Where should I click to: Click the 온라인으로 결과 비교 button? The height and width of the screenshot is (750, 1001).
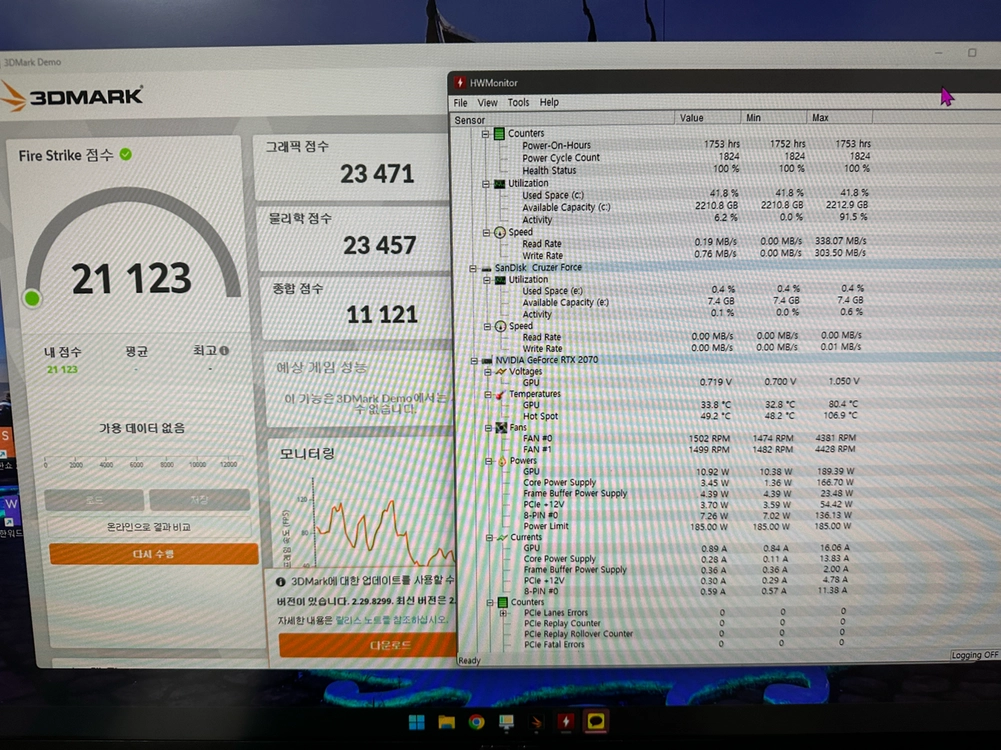pyautogui.click(x=148, y=527)
